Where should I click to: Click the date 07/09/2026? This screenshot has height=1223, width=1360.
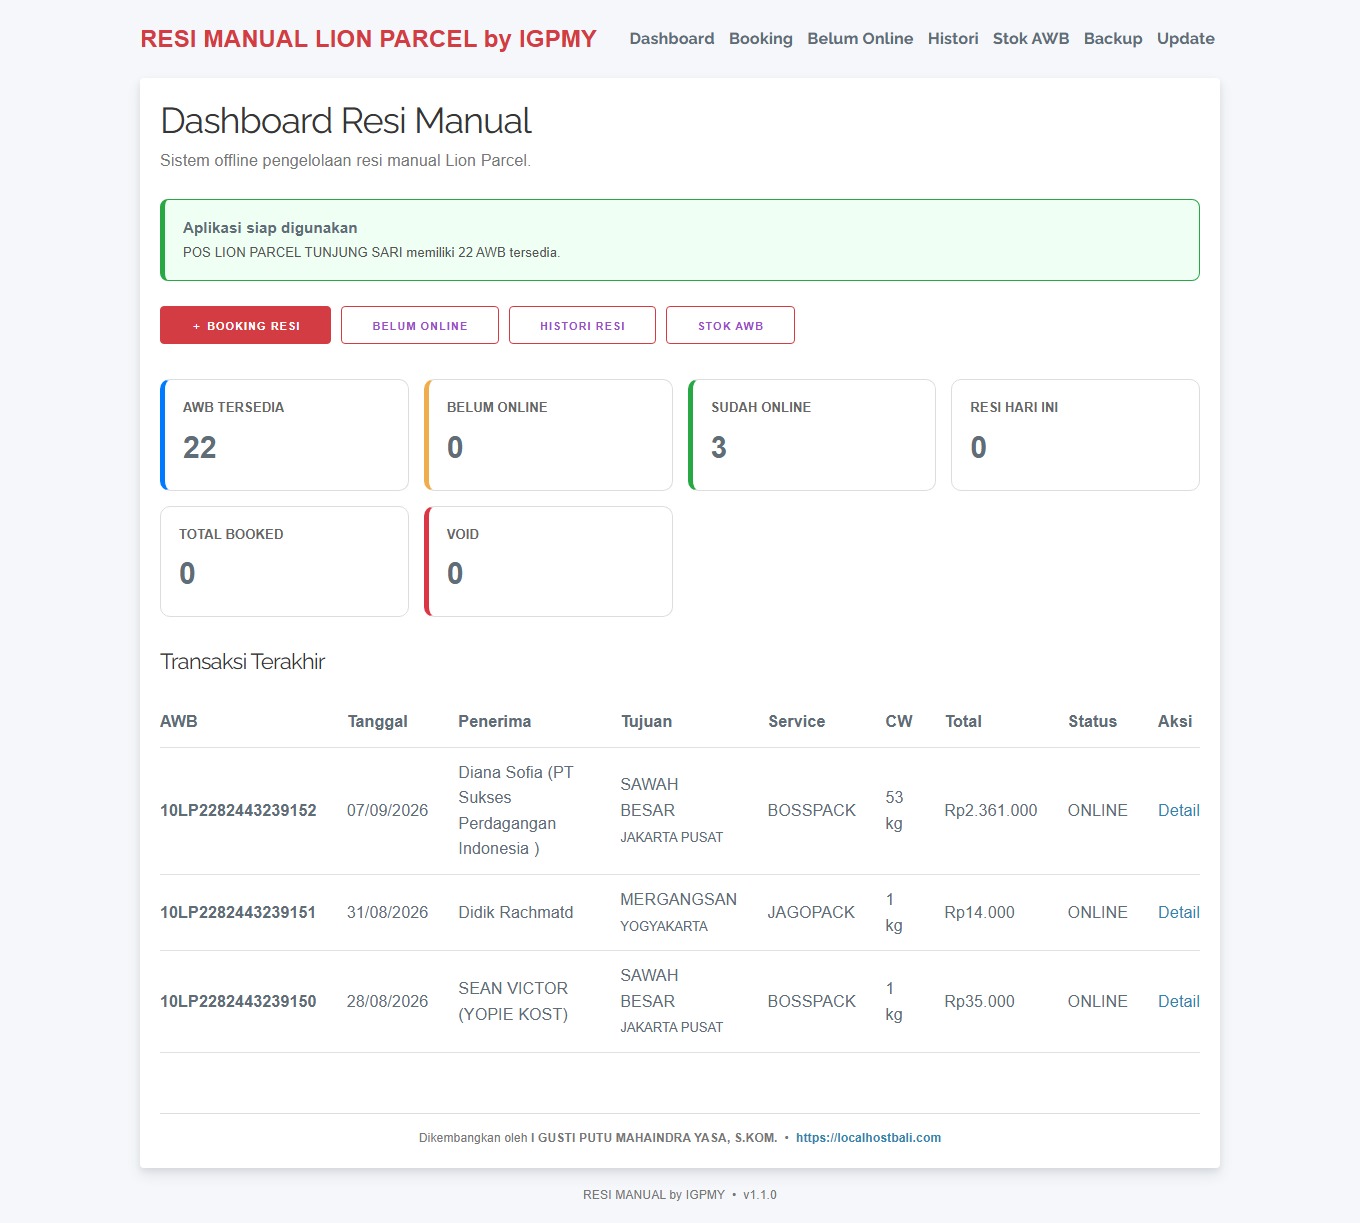(387, 810)
